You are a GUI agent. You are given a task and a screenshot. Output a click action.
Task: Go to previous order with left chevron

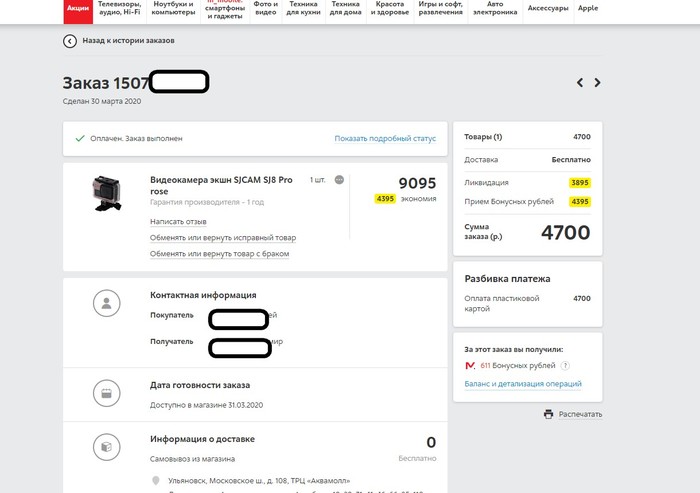click(x=580, y=83)
